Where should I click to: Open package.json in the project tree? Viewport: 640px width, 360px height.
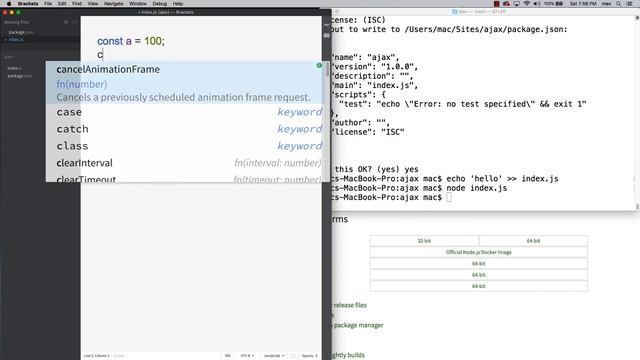20,76
